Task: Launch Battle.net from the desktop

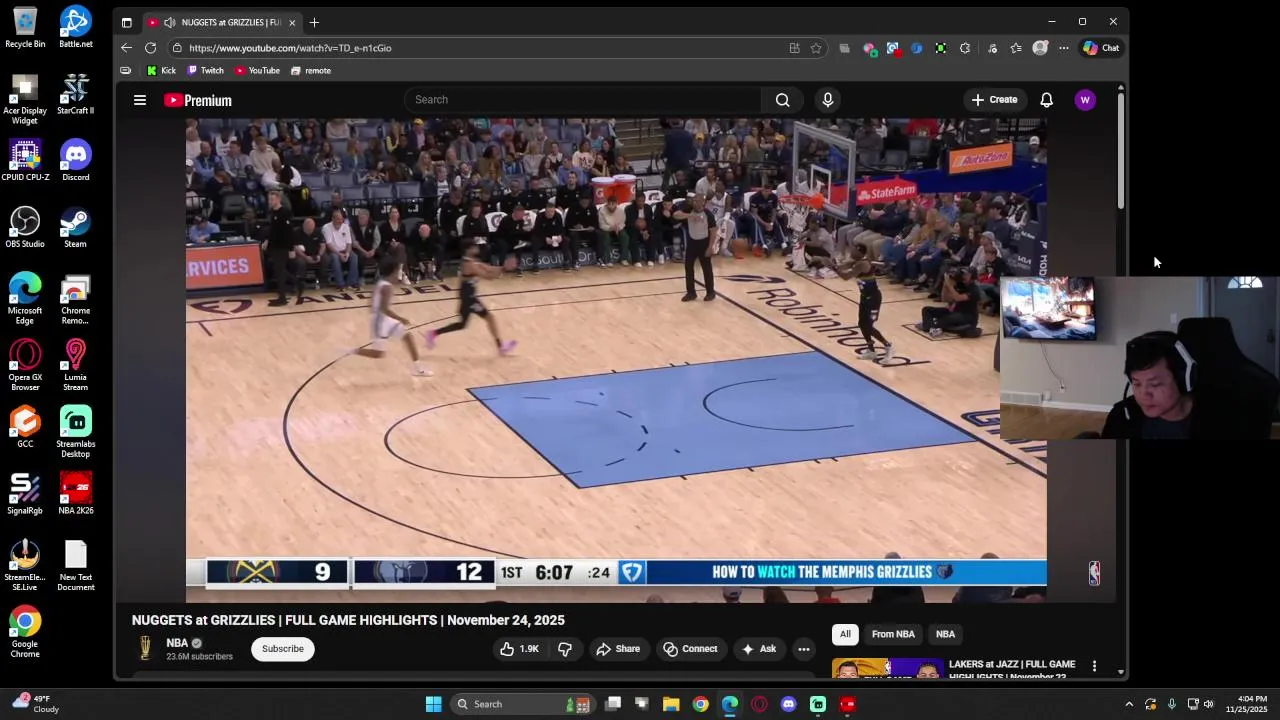Action: pyautogui.click(x=75, y=27)
